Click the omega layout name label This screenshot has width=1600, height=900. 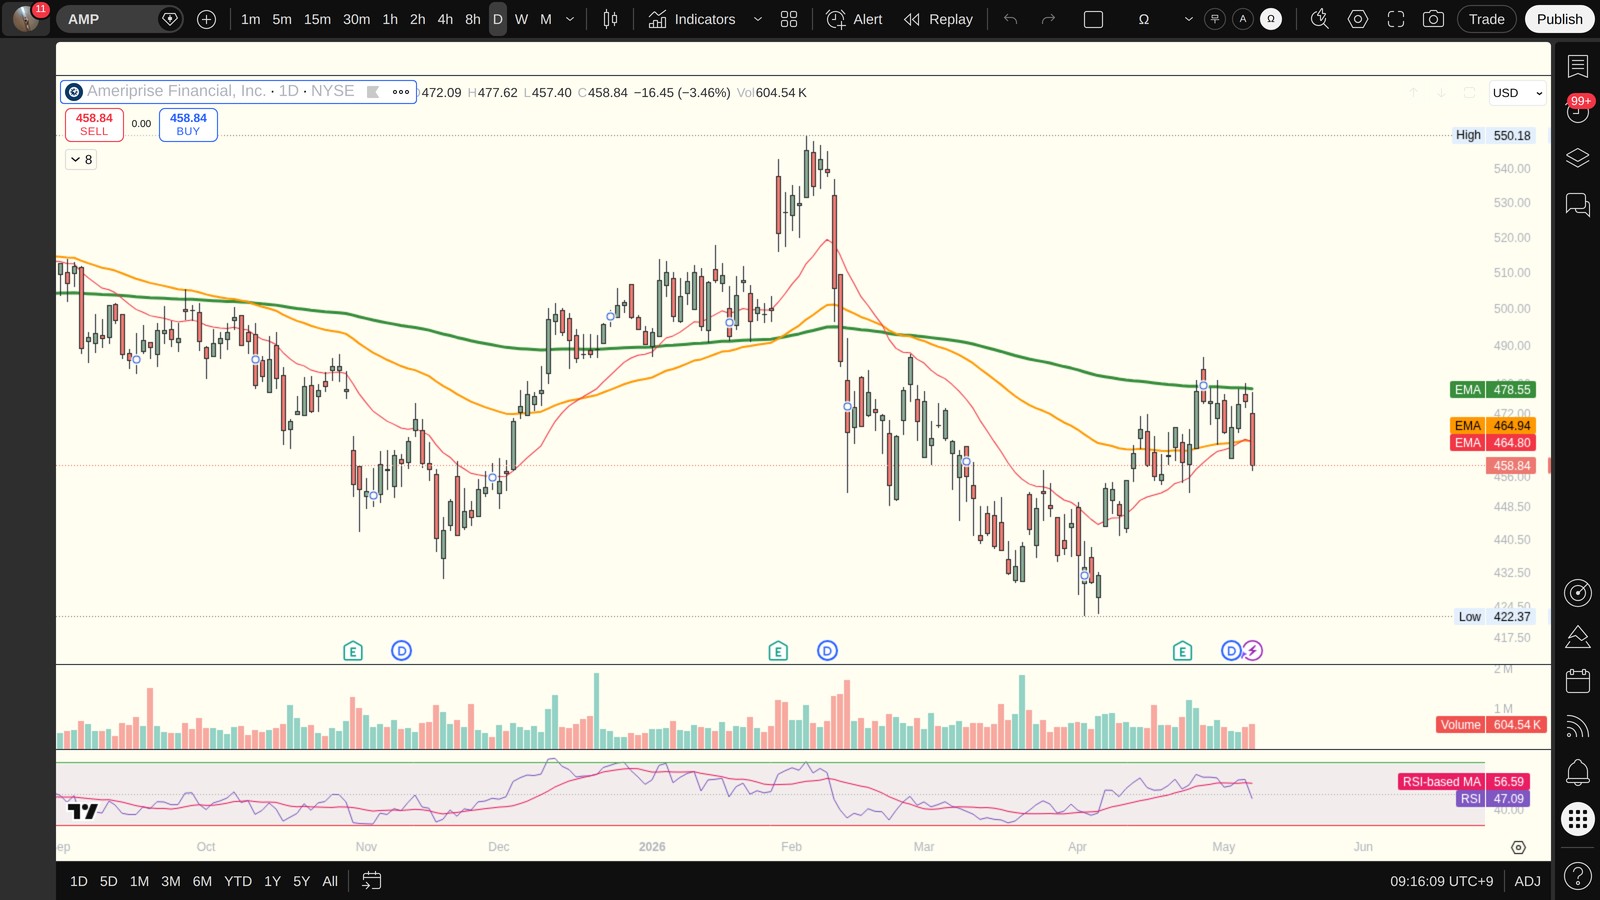(1144, 19)
